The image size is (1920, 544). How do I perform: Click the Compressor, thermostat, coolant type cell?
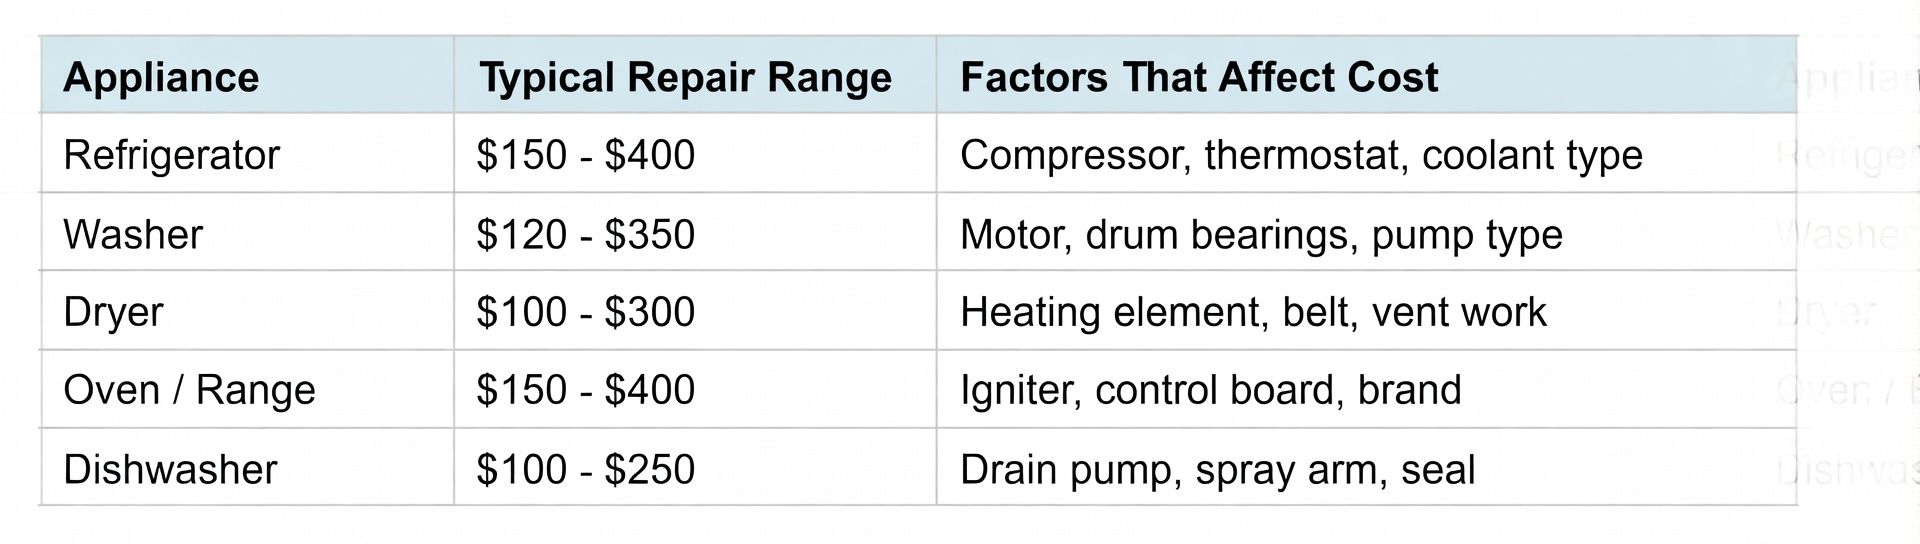(x=1300, y=155)
